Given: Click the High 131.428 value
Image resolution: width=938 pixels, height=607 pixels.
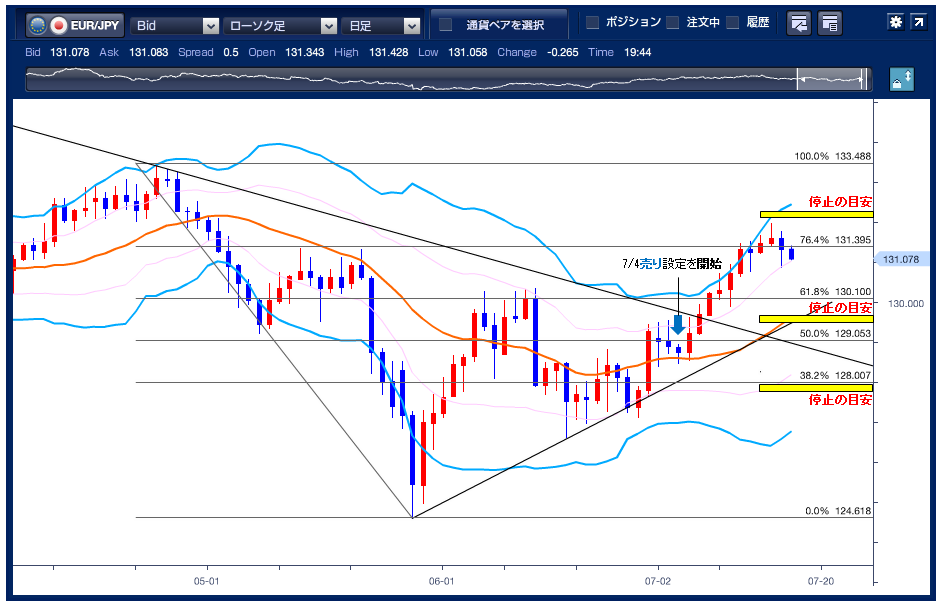Looking at the screenshot, I should tap(388, 52).
